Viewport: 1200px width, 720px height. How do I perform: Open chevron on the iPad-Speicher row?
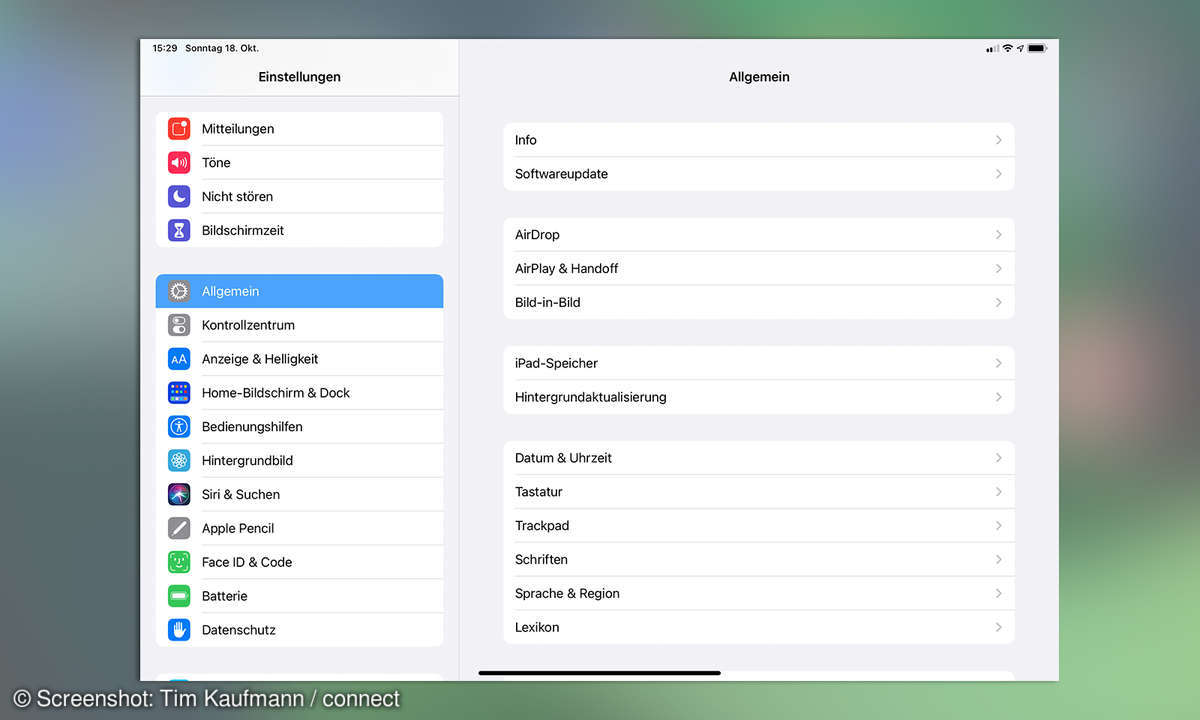(x=998, y=363)
